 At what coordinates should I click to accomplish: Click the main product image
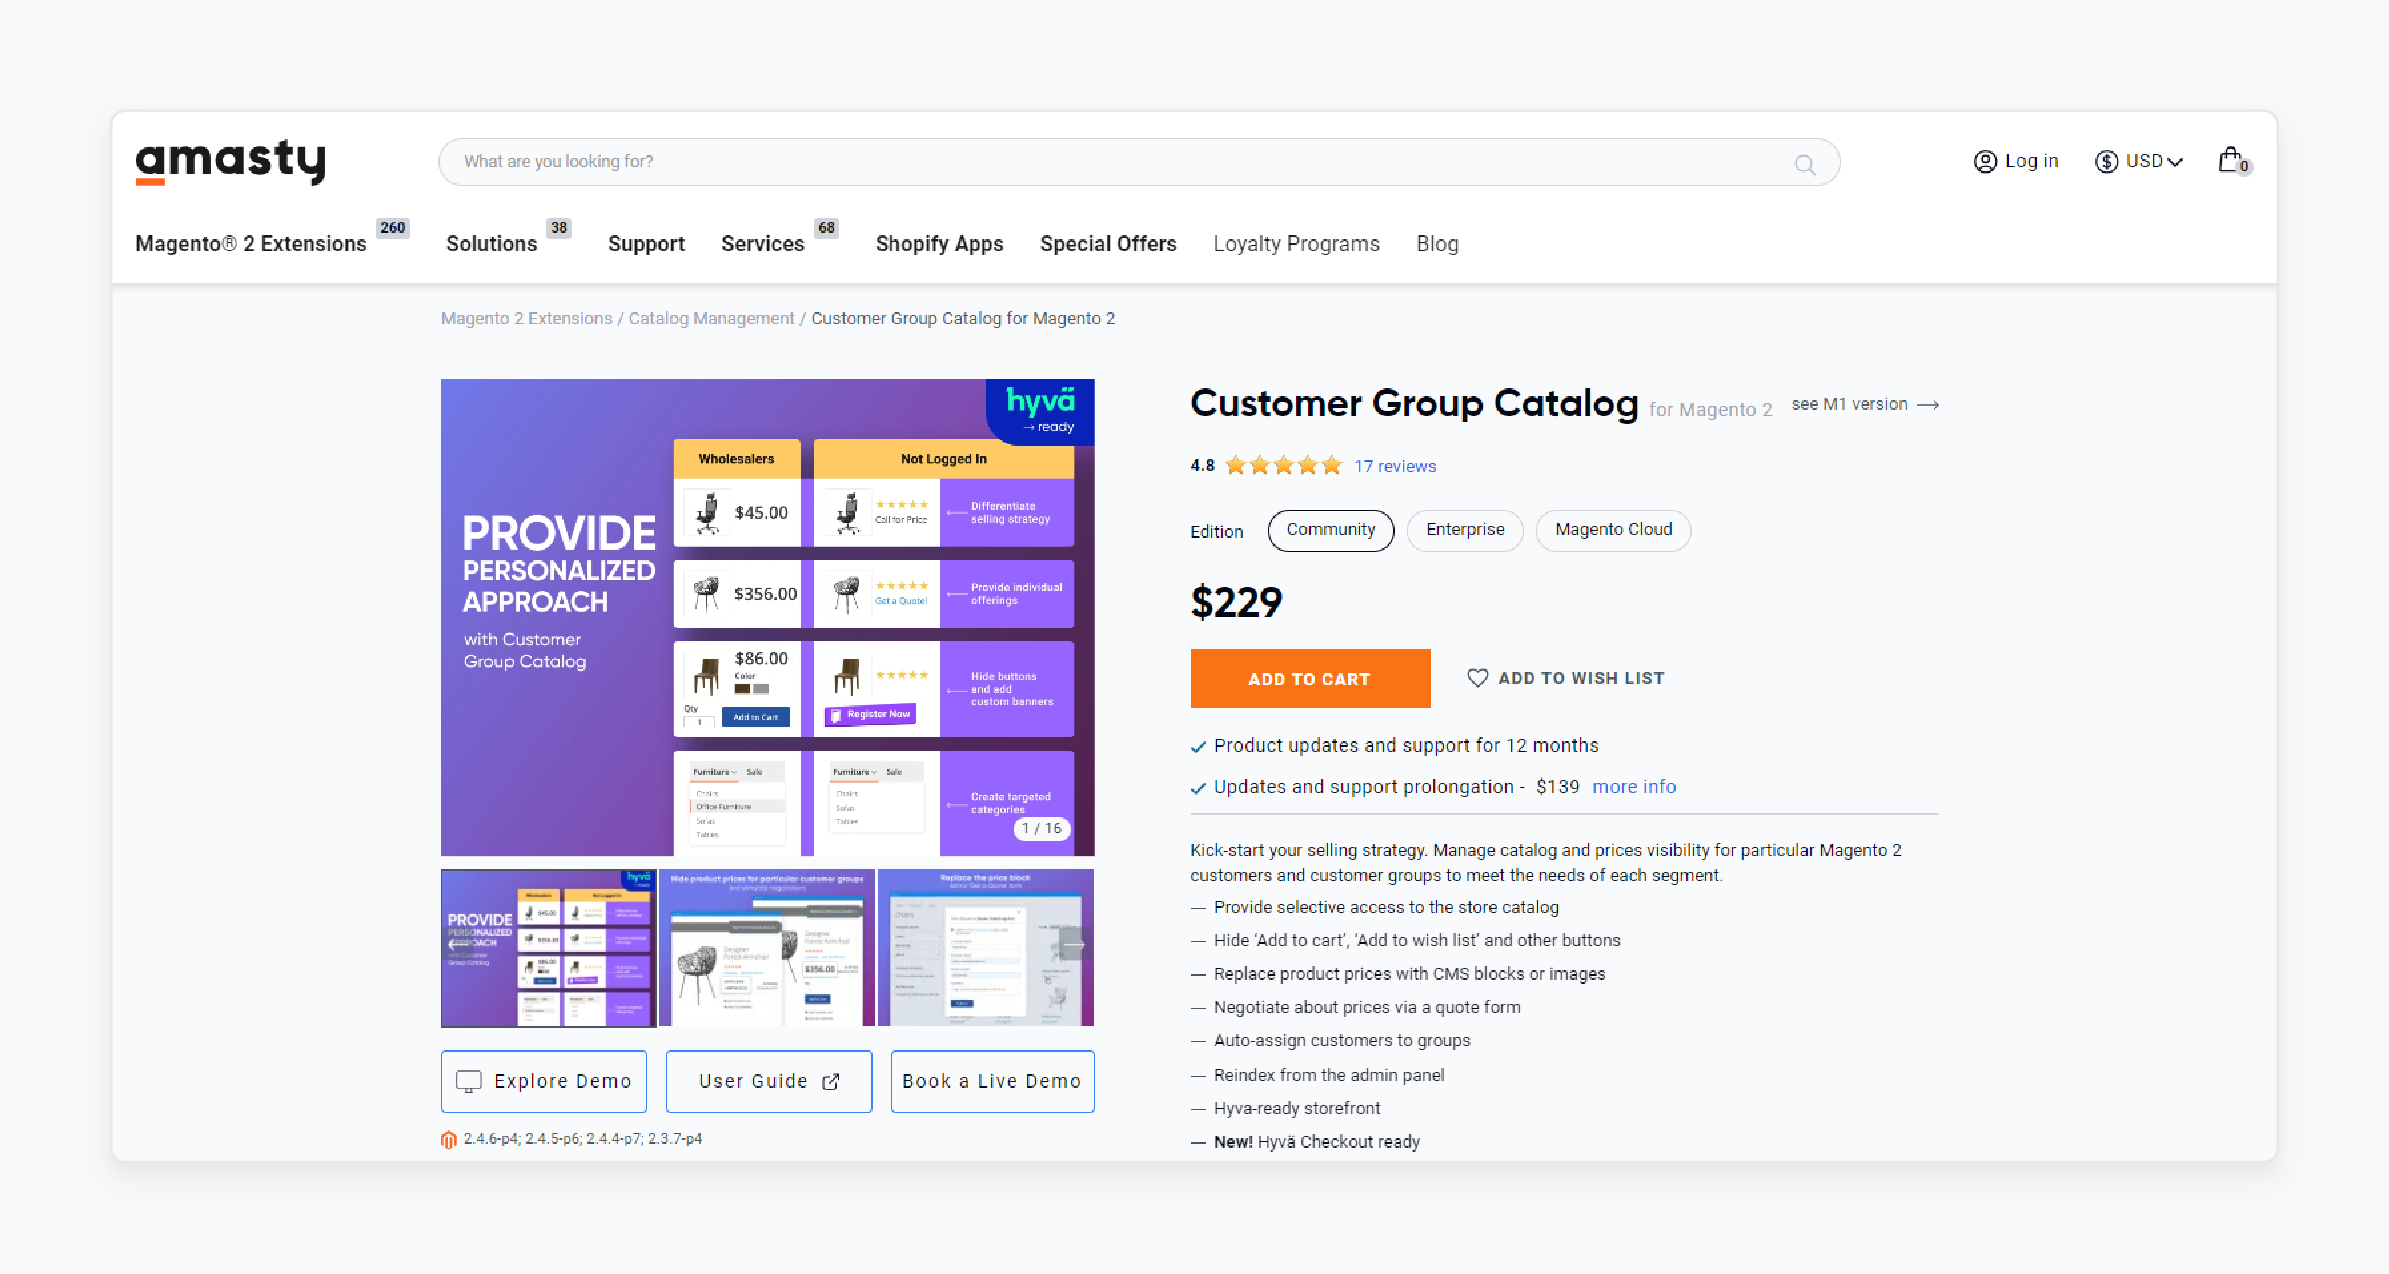pos(767,617)
